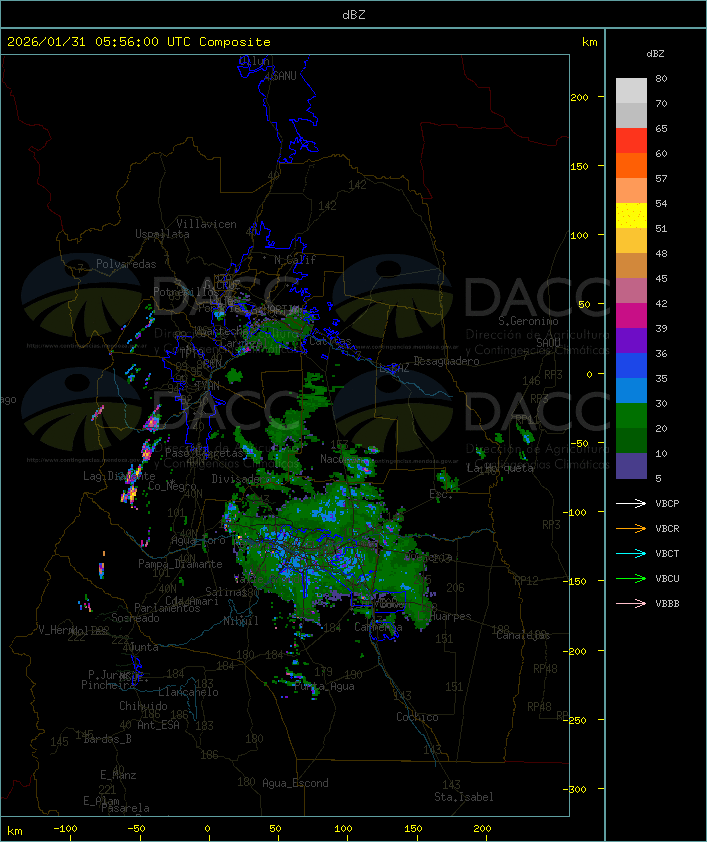The width and height of the screenshot is (707, 842).
Task: Click the Cochico place label
Action: (417, 717)
